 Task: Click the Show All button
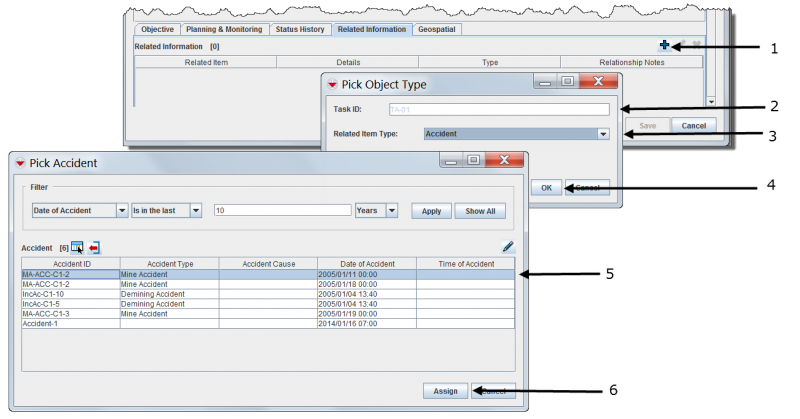[480, 211]
